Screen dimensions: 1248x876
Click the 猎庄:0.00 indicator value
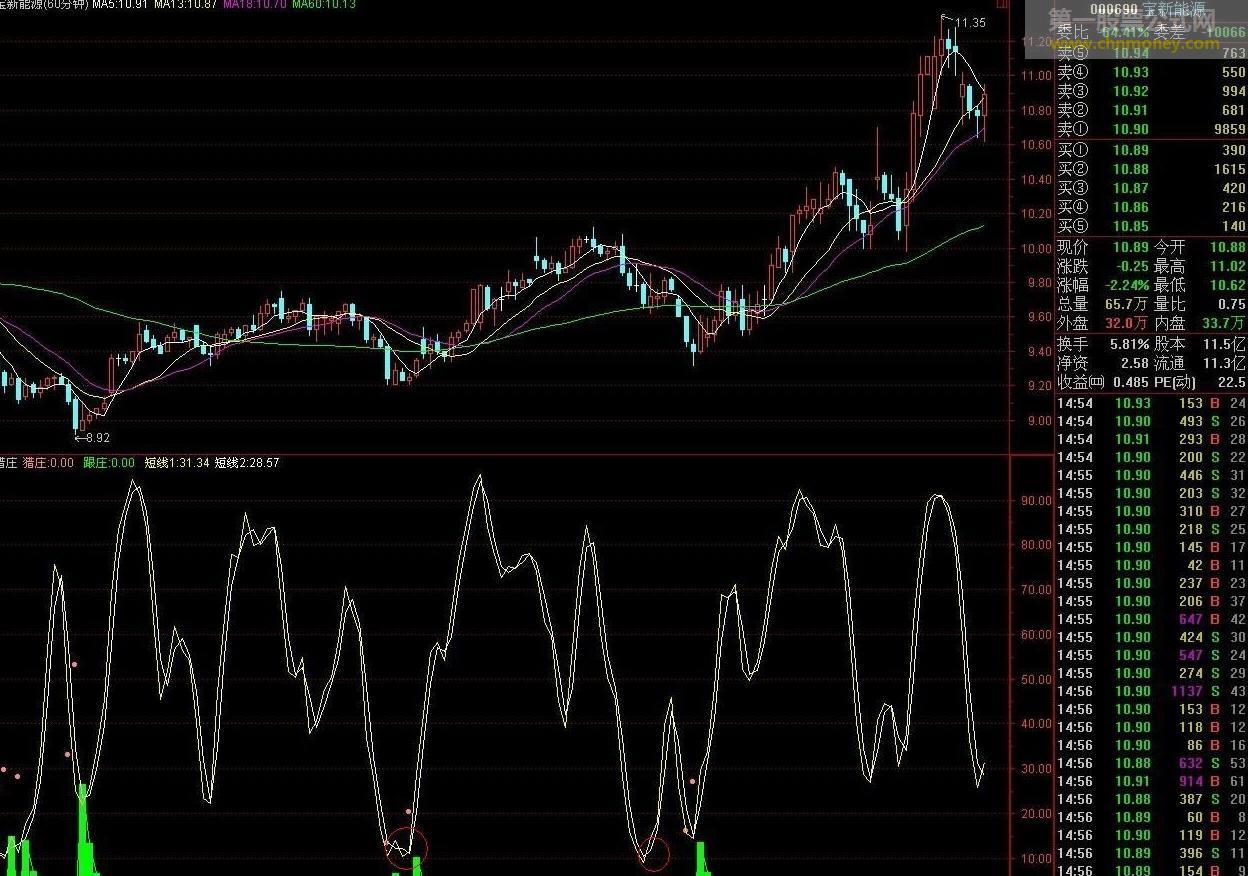tap(48, 463)
